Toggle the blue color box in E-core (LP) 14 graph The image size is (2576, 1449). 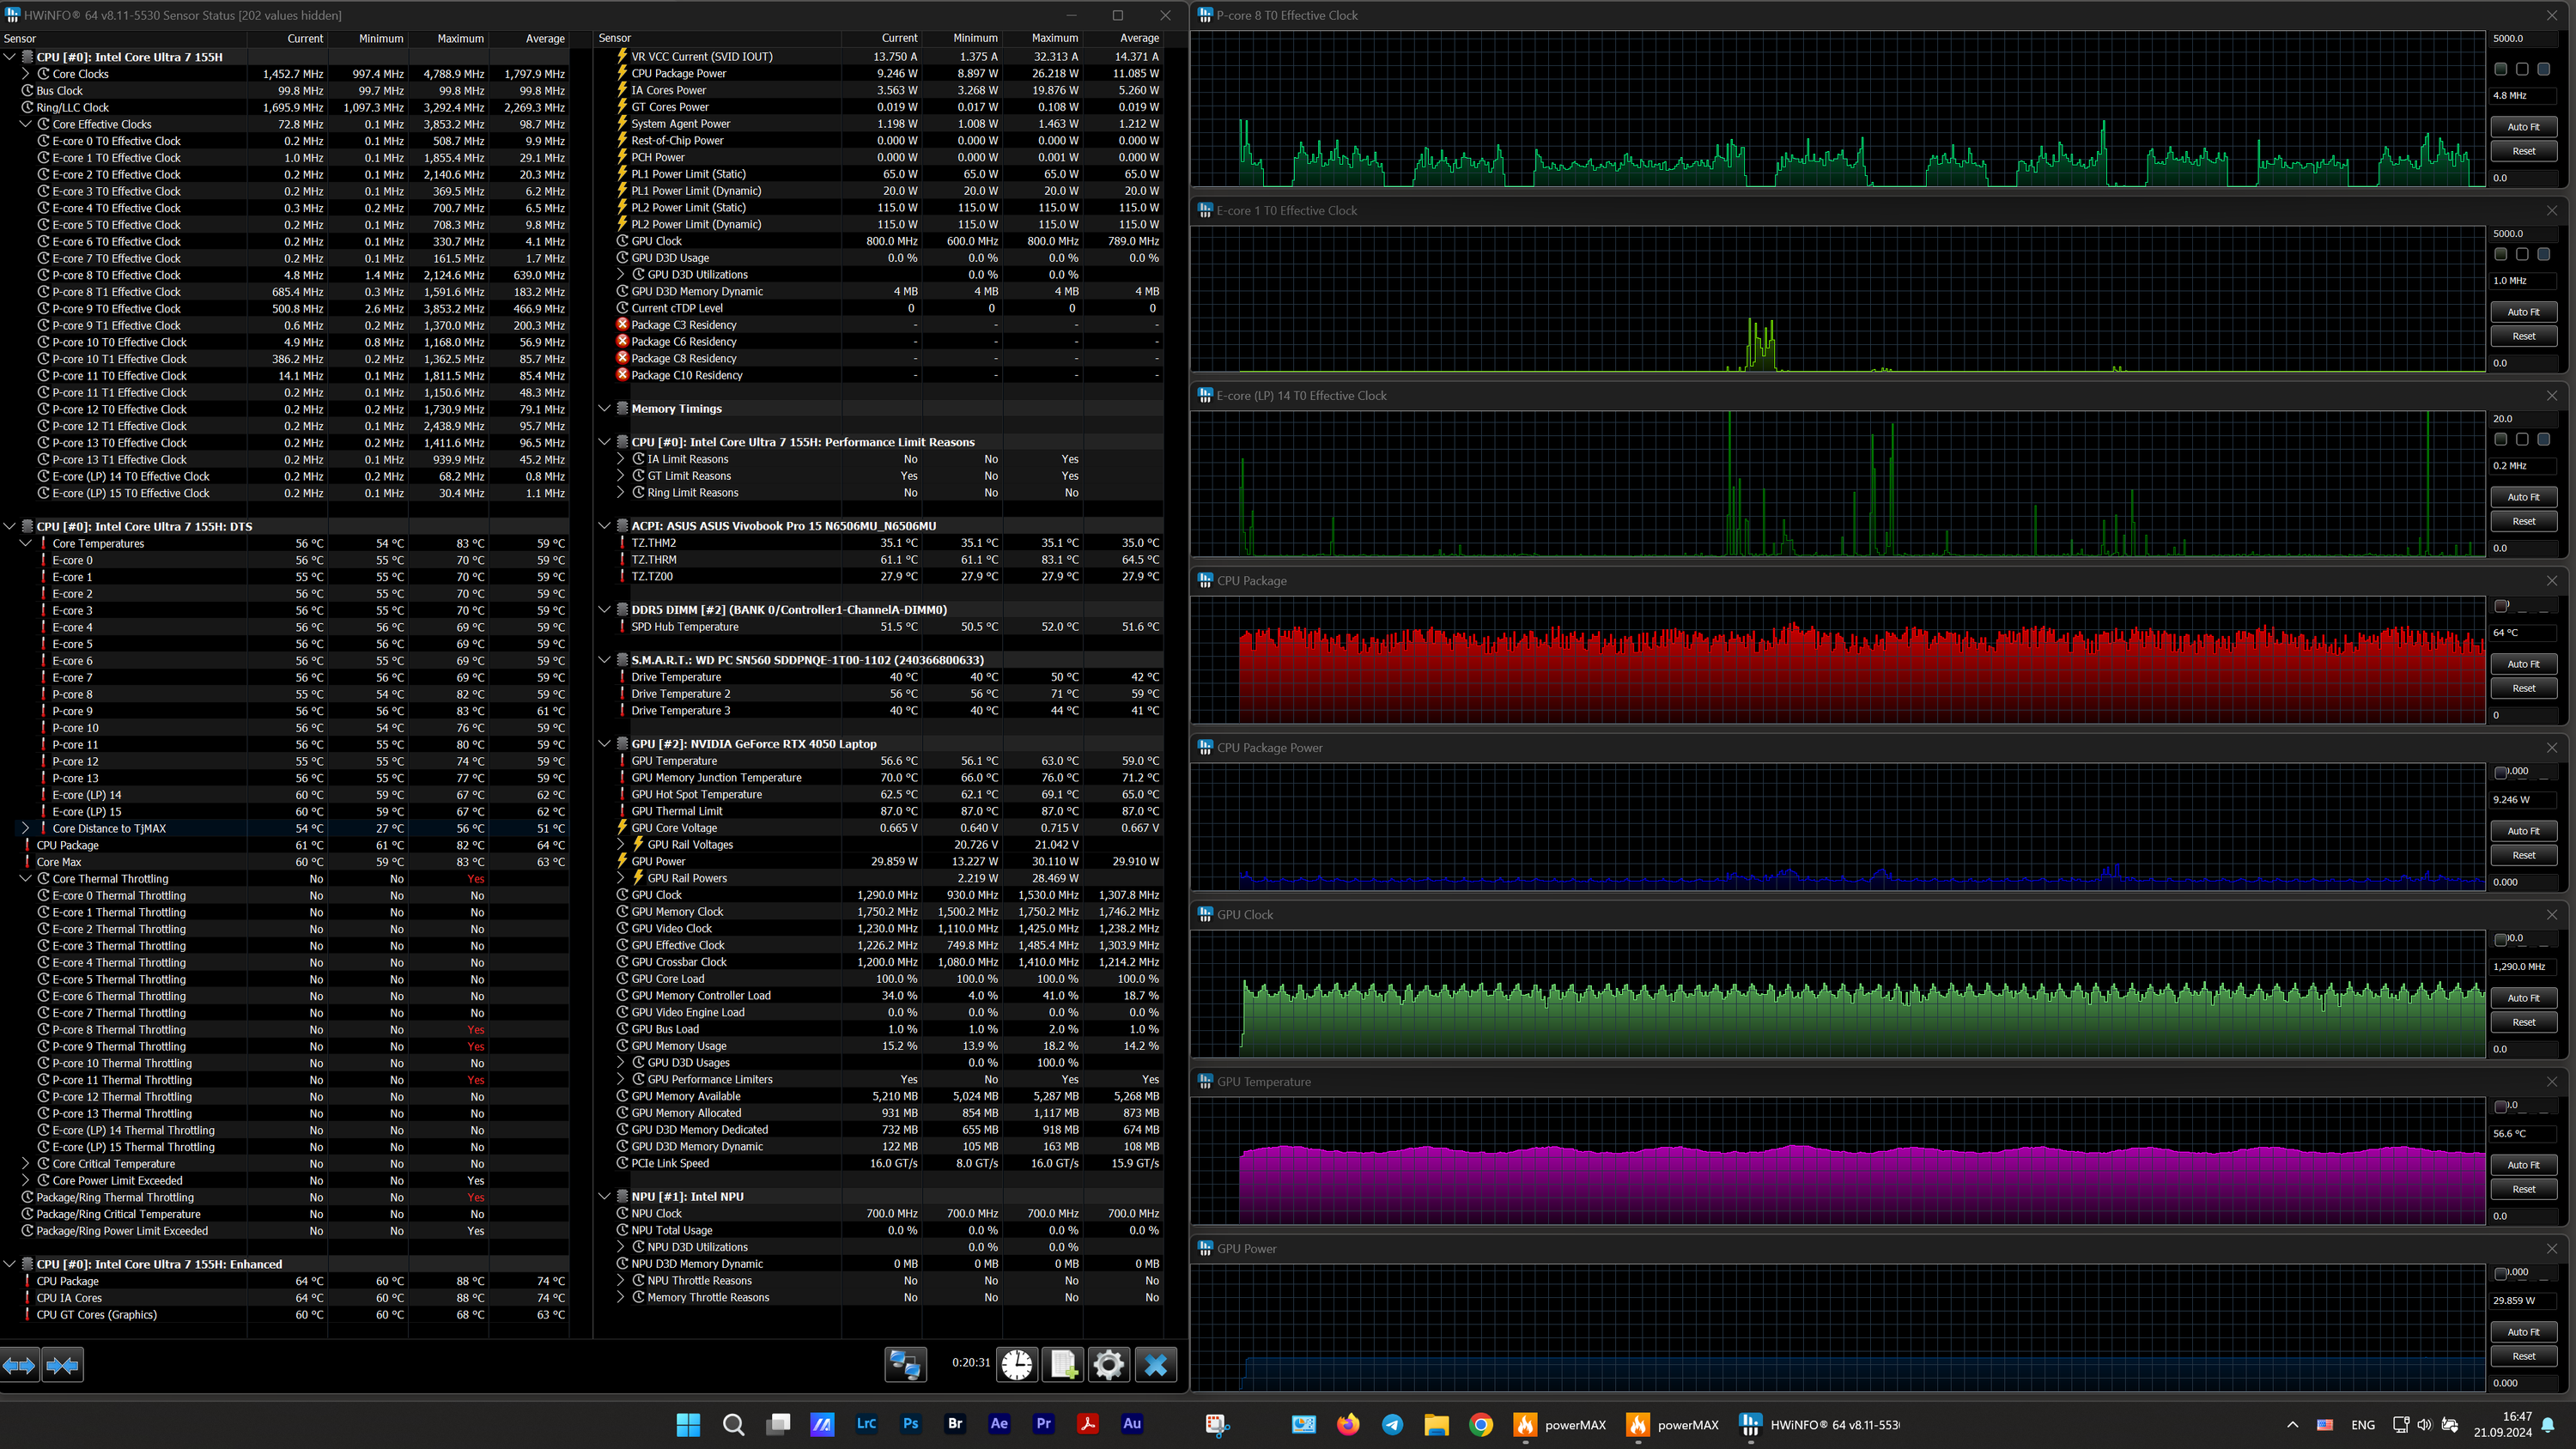pyautogui.click(x=2543, y=439)
